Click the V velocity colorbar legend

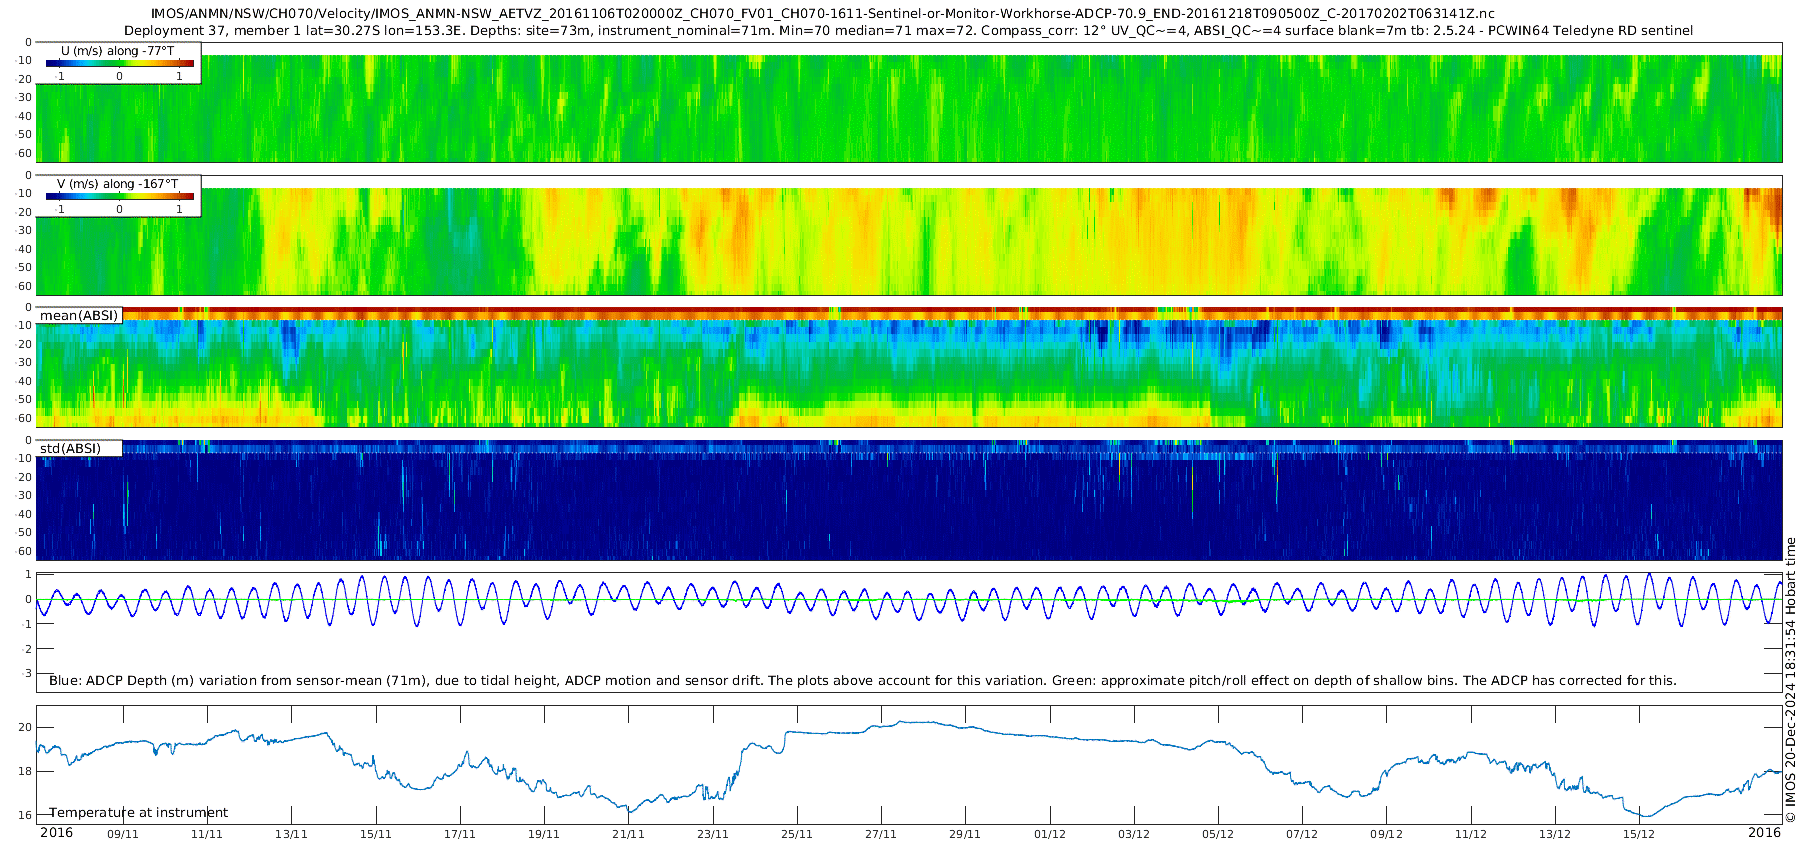(x=119, y=197)
